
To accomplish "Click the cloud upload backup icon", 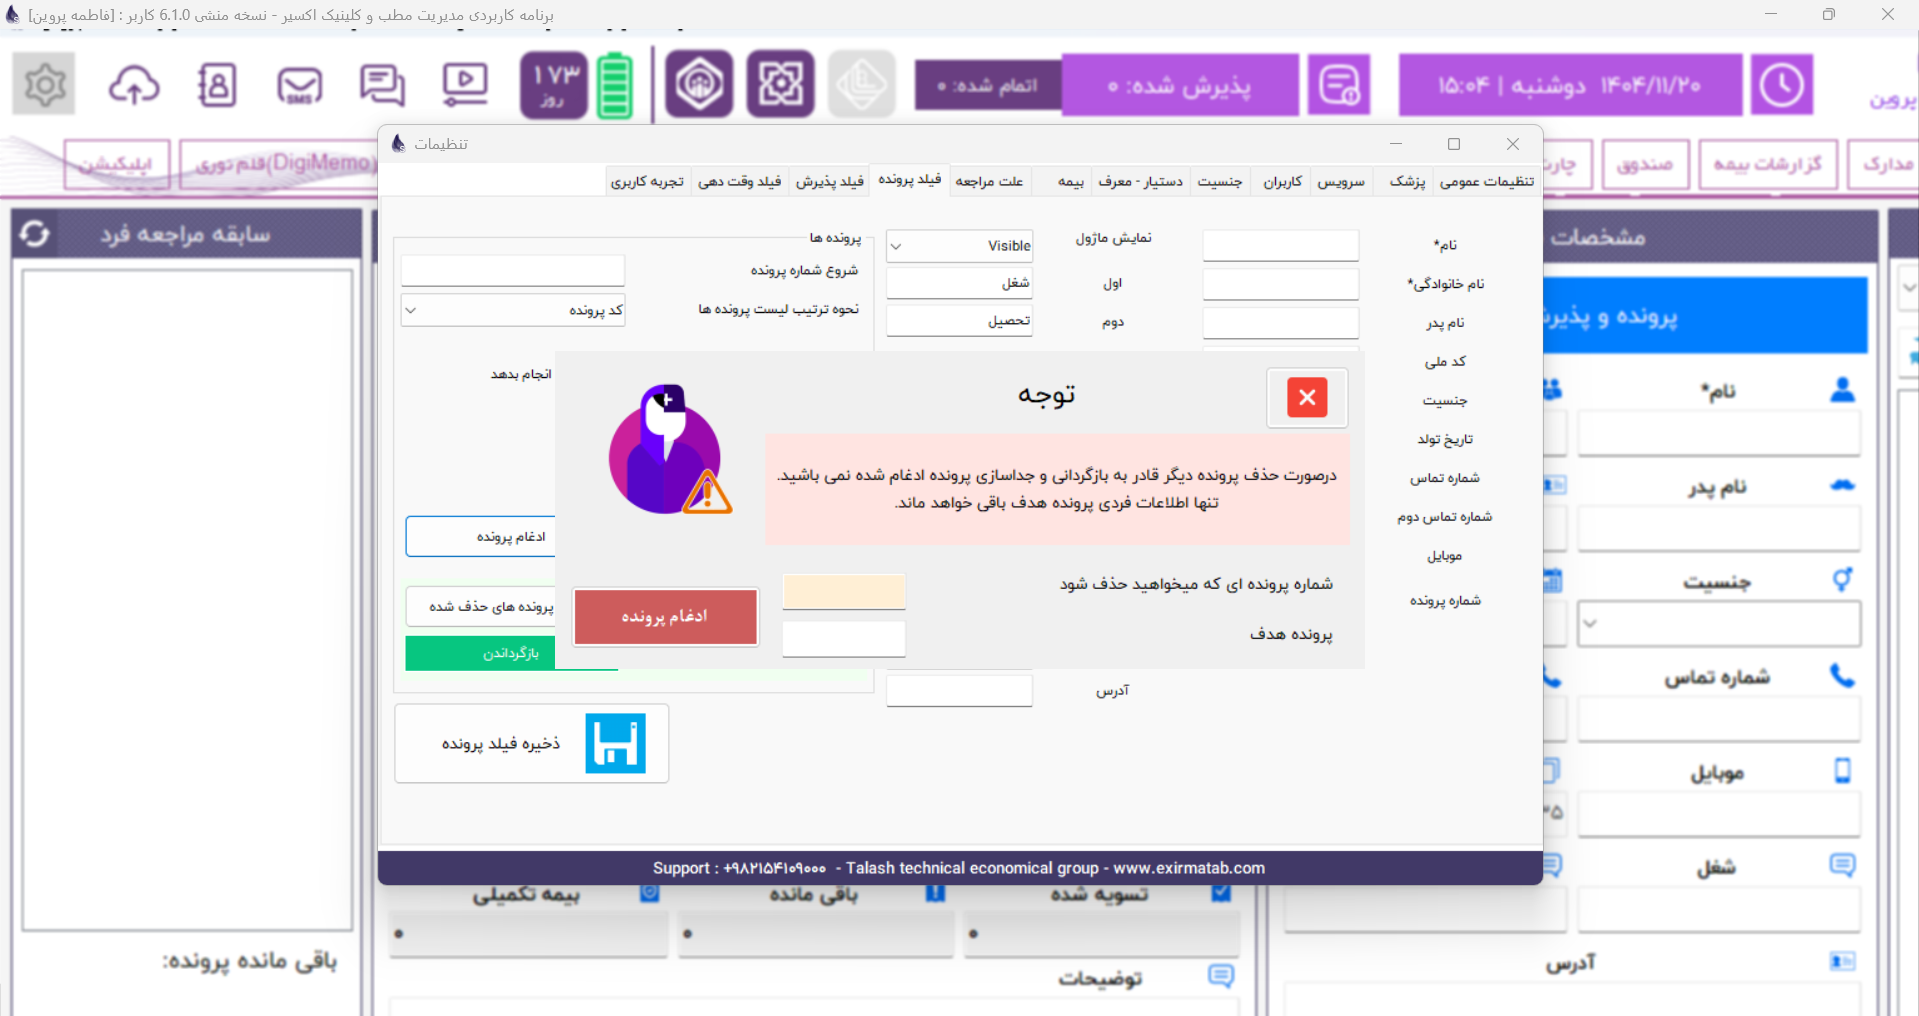I will point(134,85).
